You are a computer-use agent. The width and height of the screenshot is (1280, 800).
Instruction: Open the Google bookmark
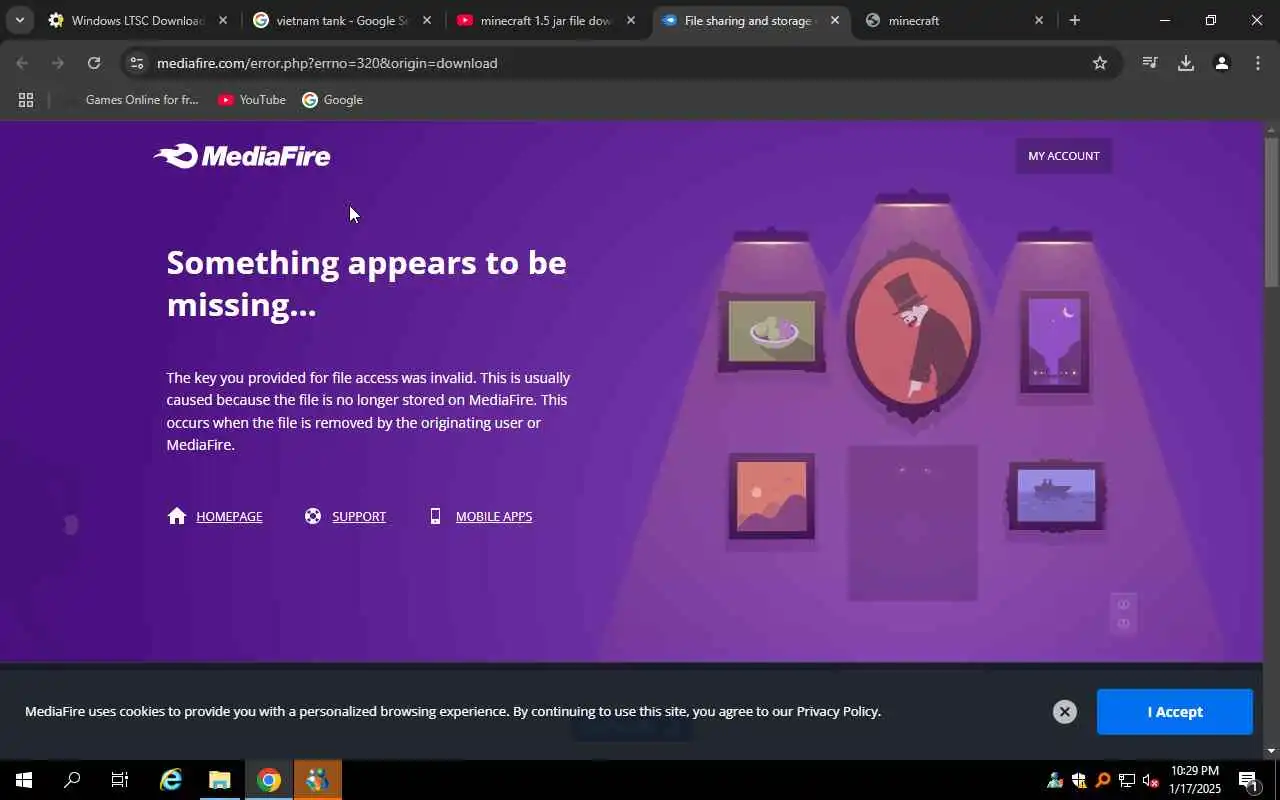332,100
